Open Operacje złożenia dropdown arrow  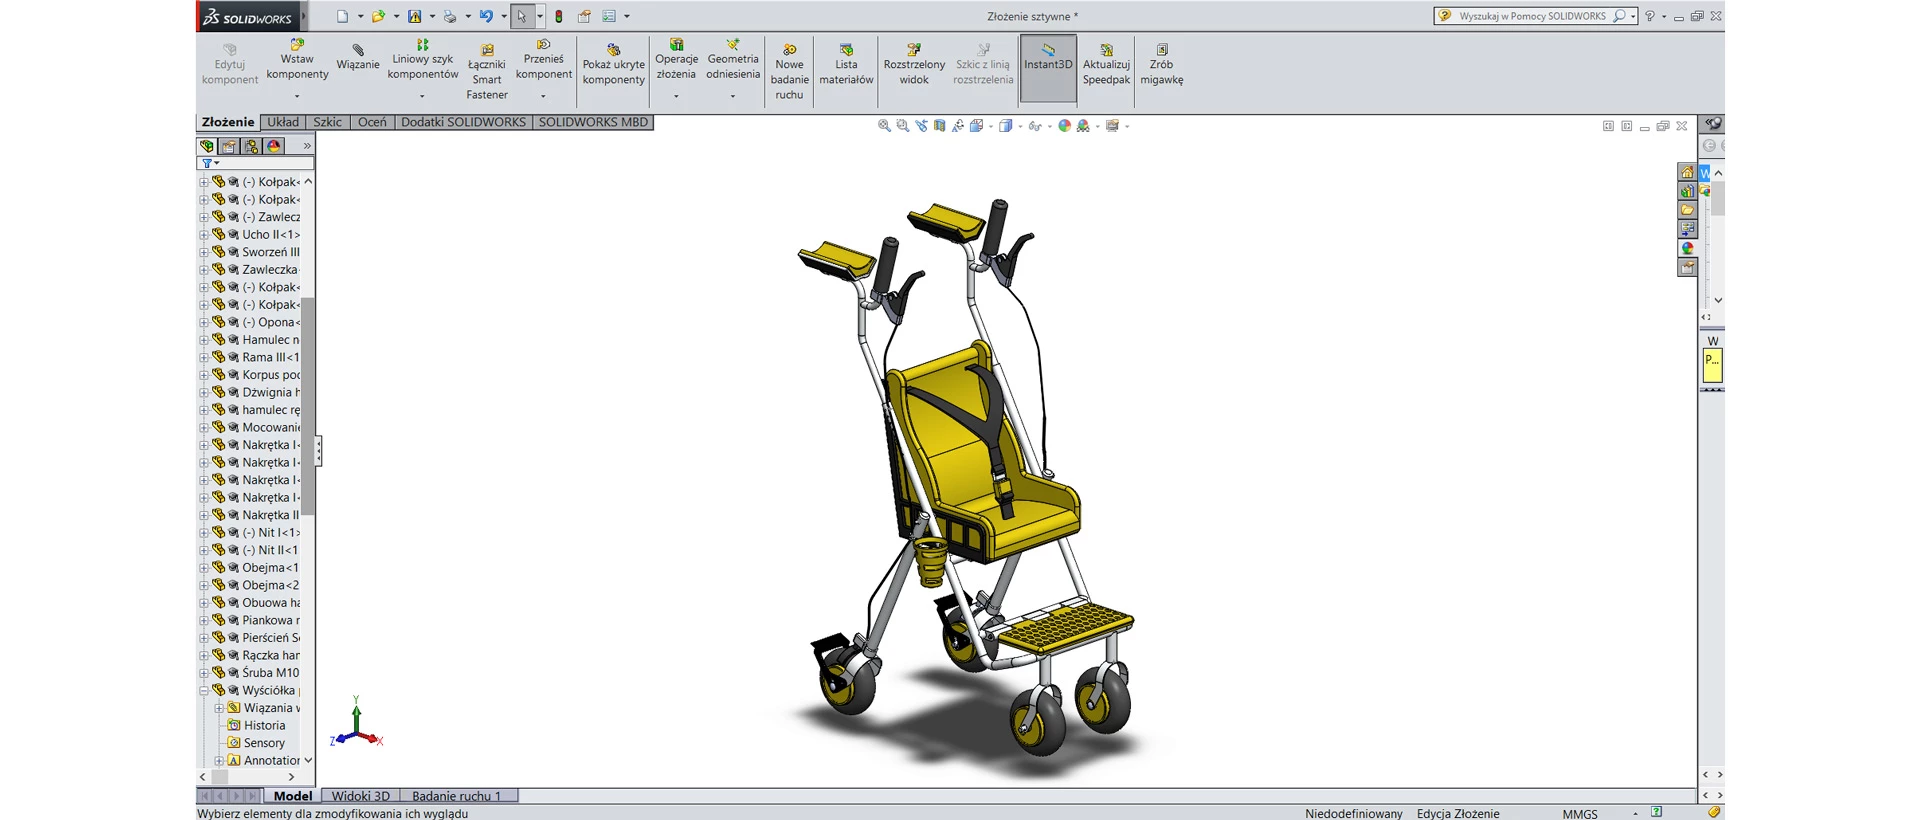click(676, 96)
